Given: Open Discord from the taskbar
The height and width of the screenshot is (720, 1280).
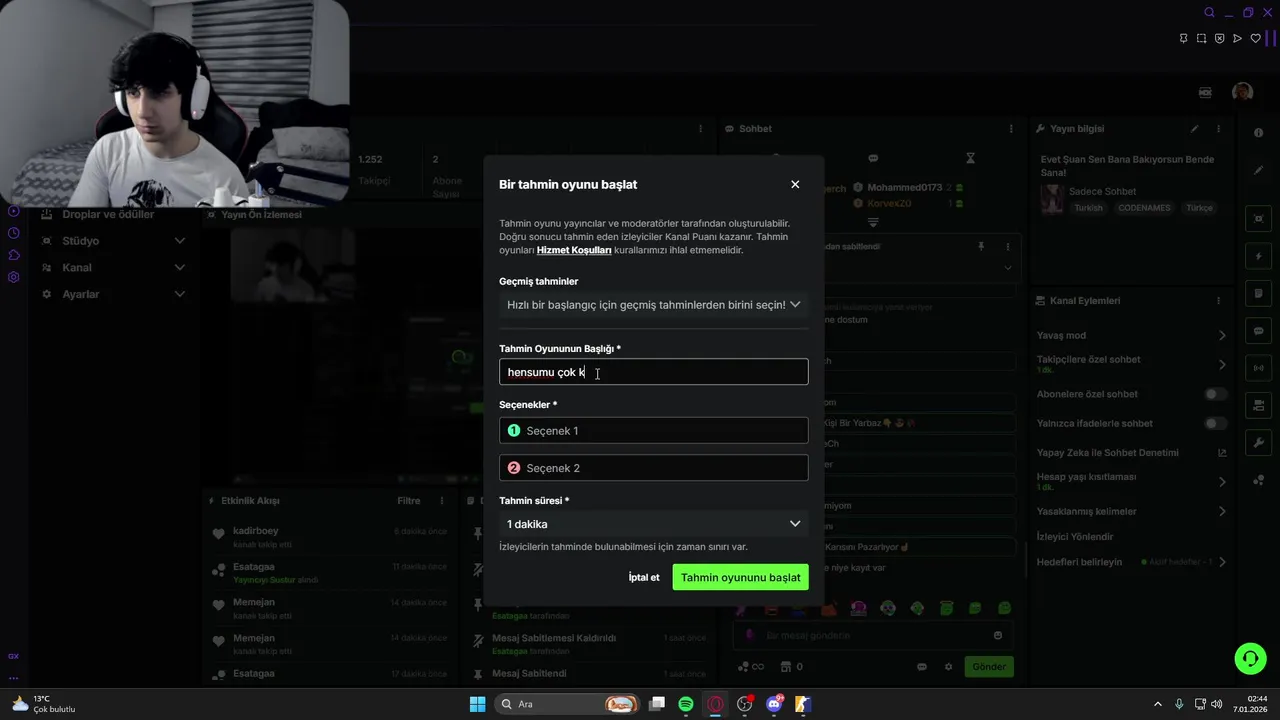Looking at the screenshot, I should click(774, 704).
